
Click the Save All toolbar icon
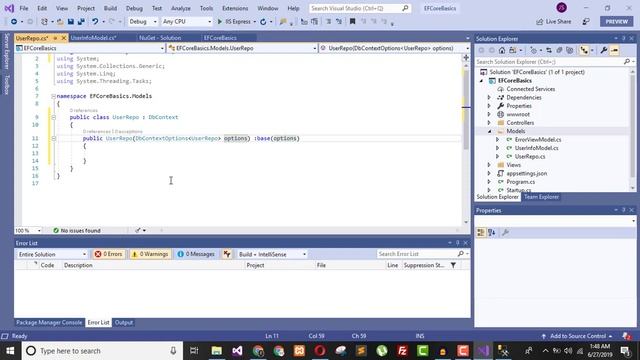point(81,22)
